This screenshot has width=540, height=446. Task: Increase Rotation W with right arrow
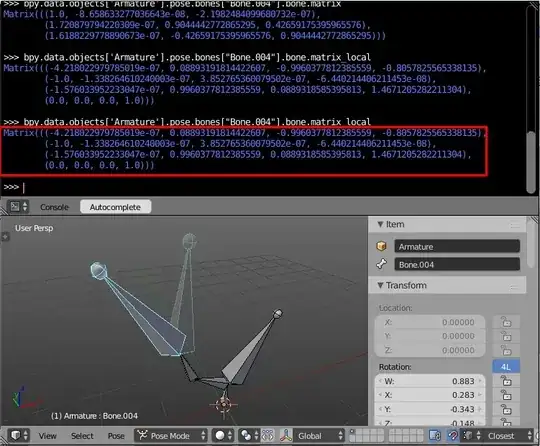coord(480,381)
